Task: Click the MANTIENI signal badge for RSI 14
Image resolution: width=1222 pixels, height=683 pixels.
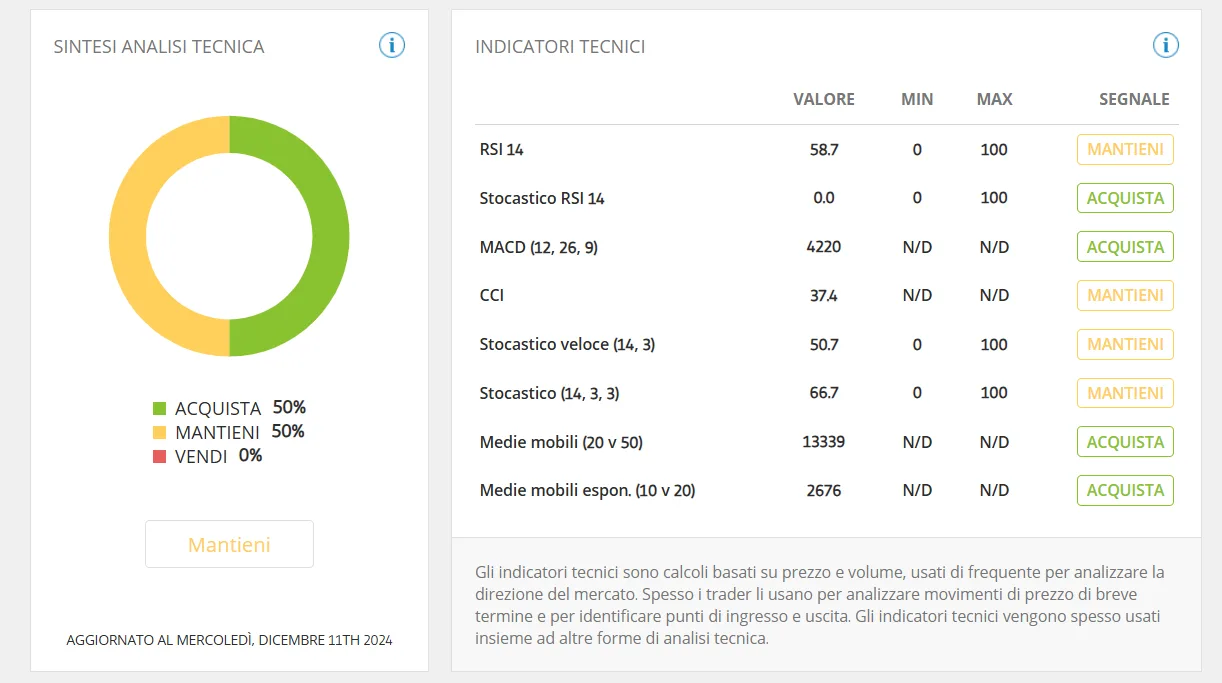Action: coord(1125,149)
